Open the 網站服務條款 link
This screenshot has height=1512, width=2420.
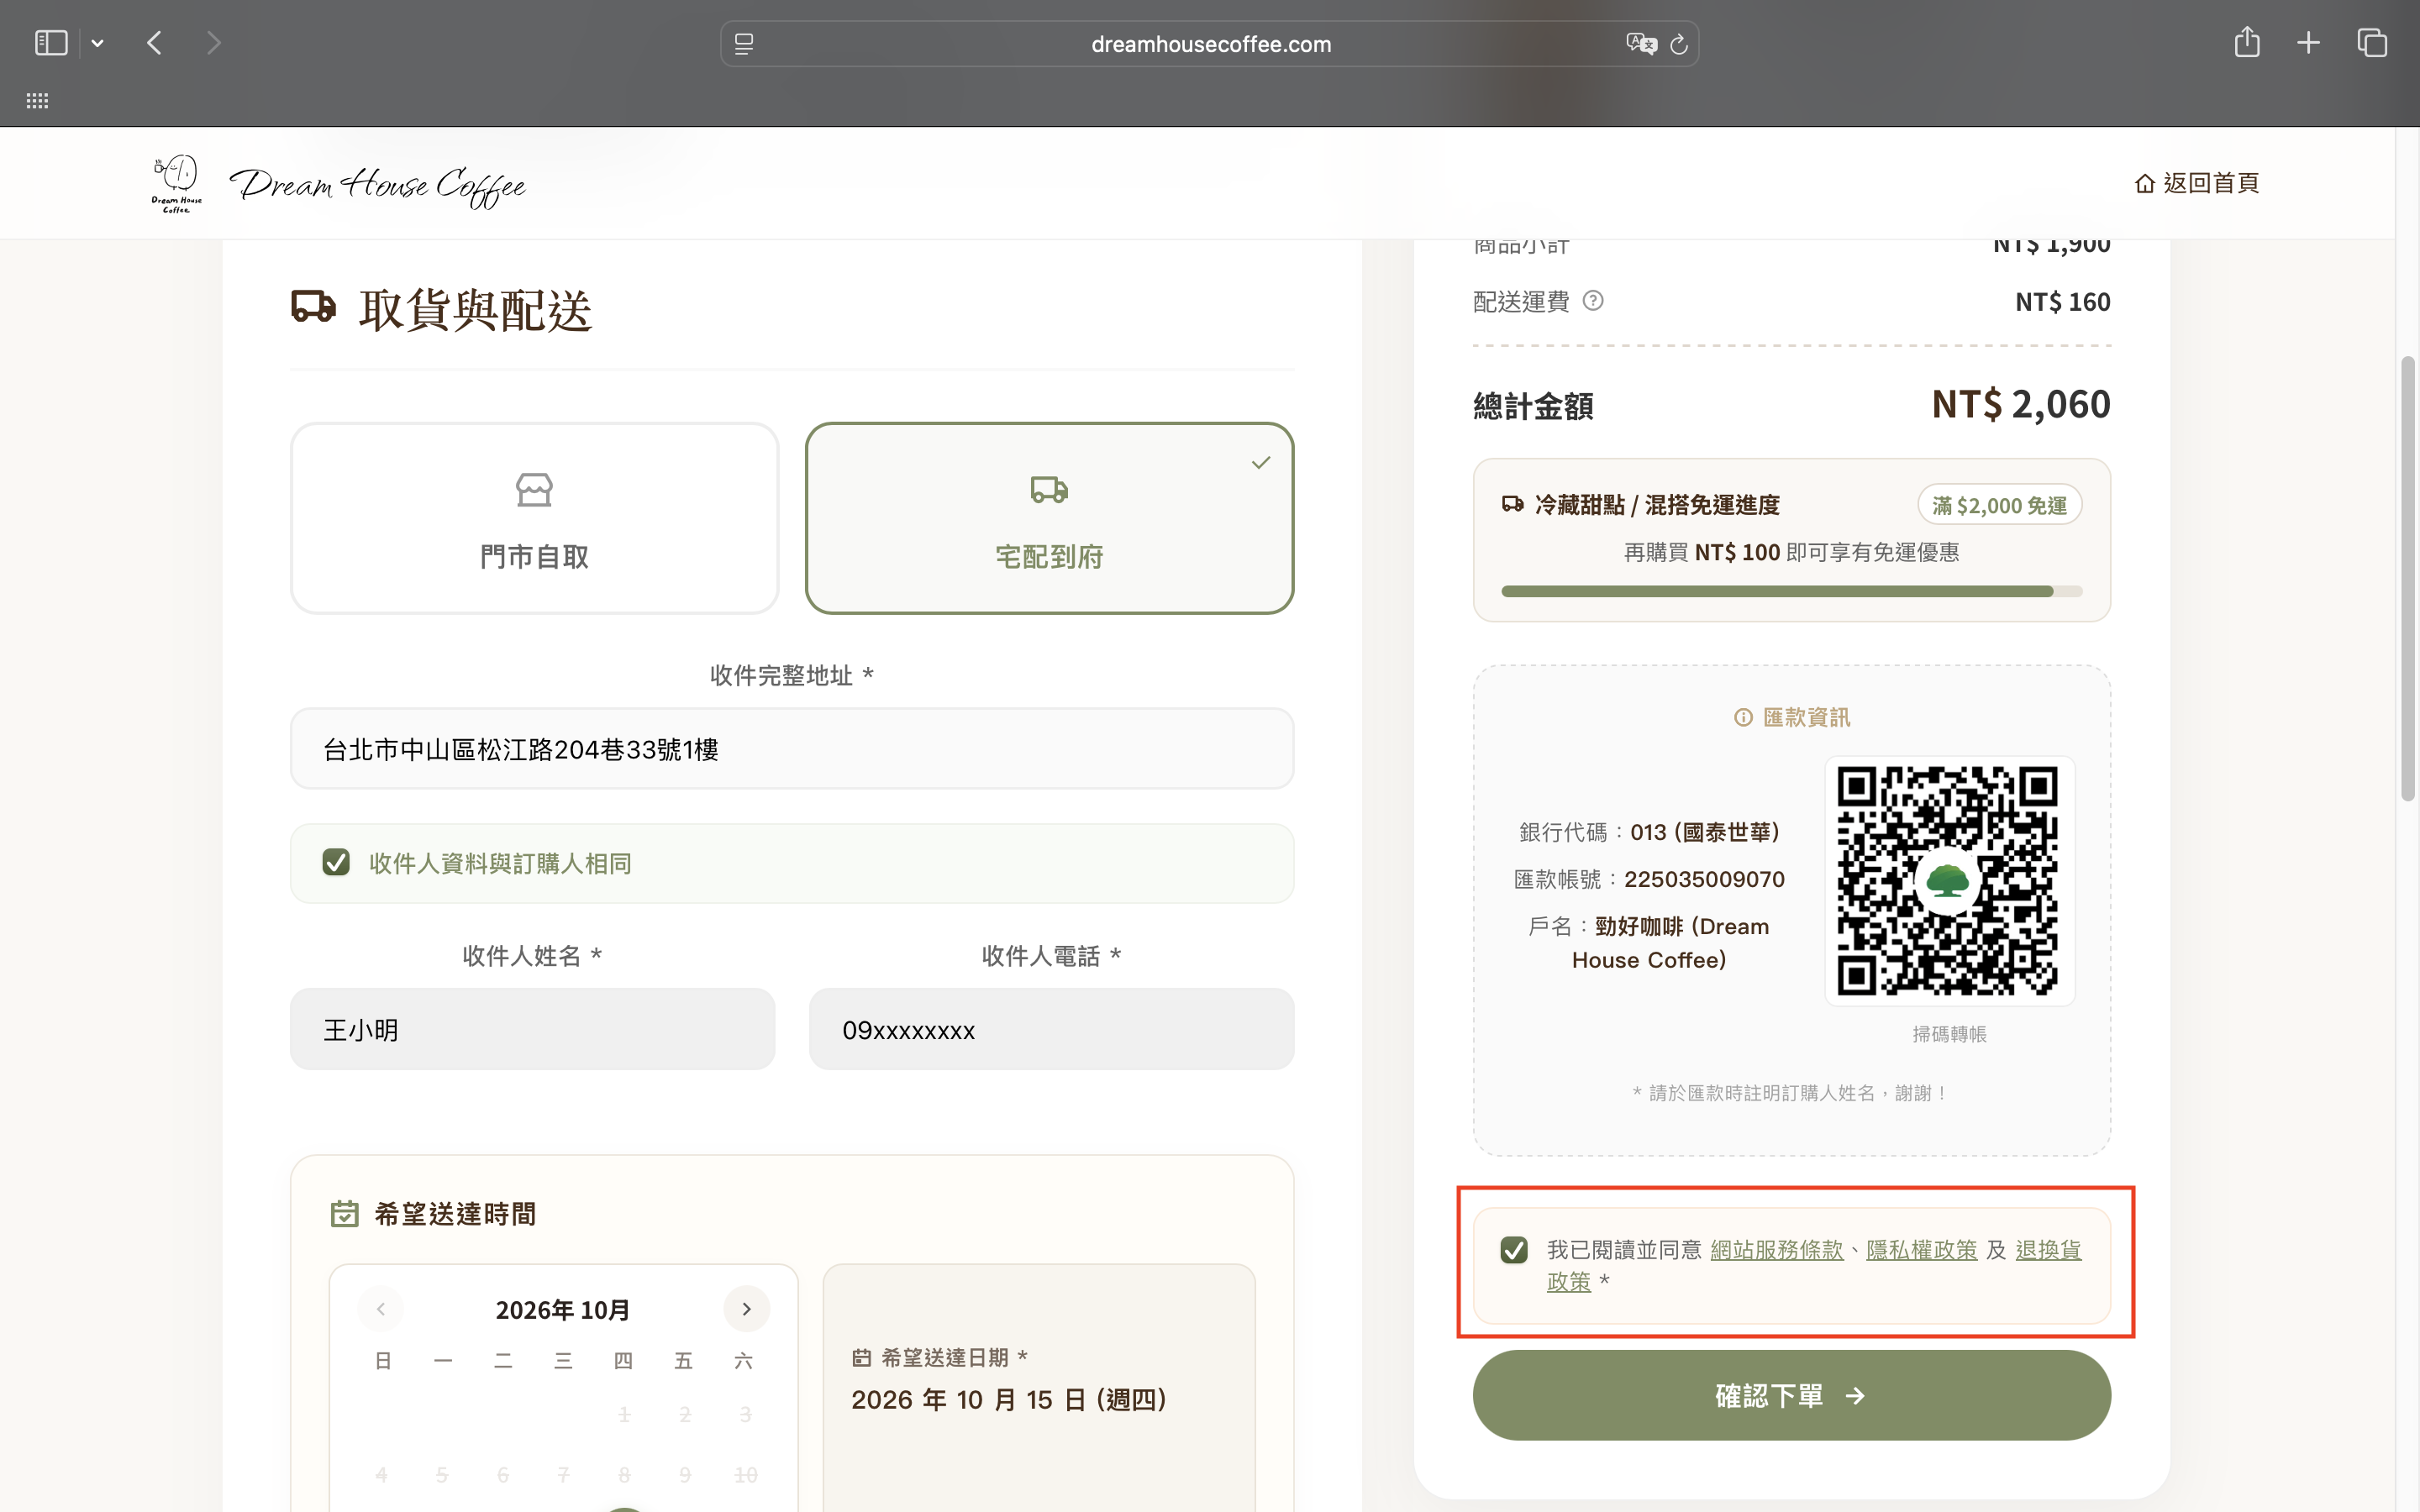pyautogui.click(x=1776, y=1250)
